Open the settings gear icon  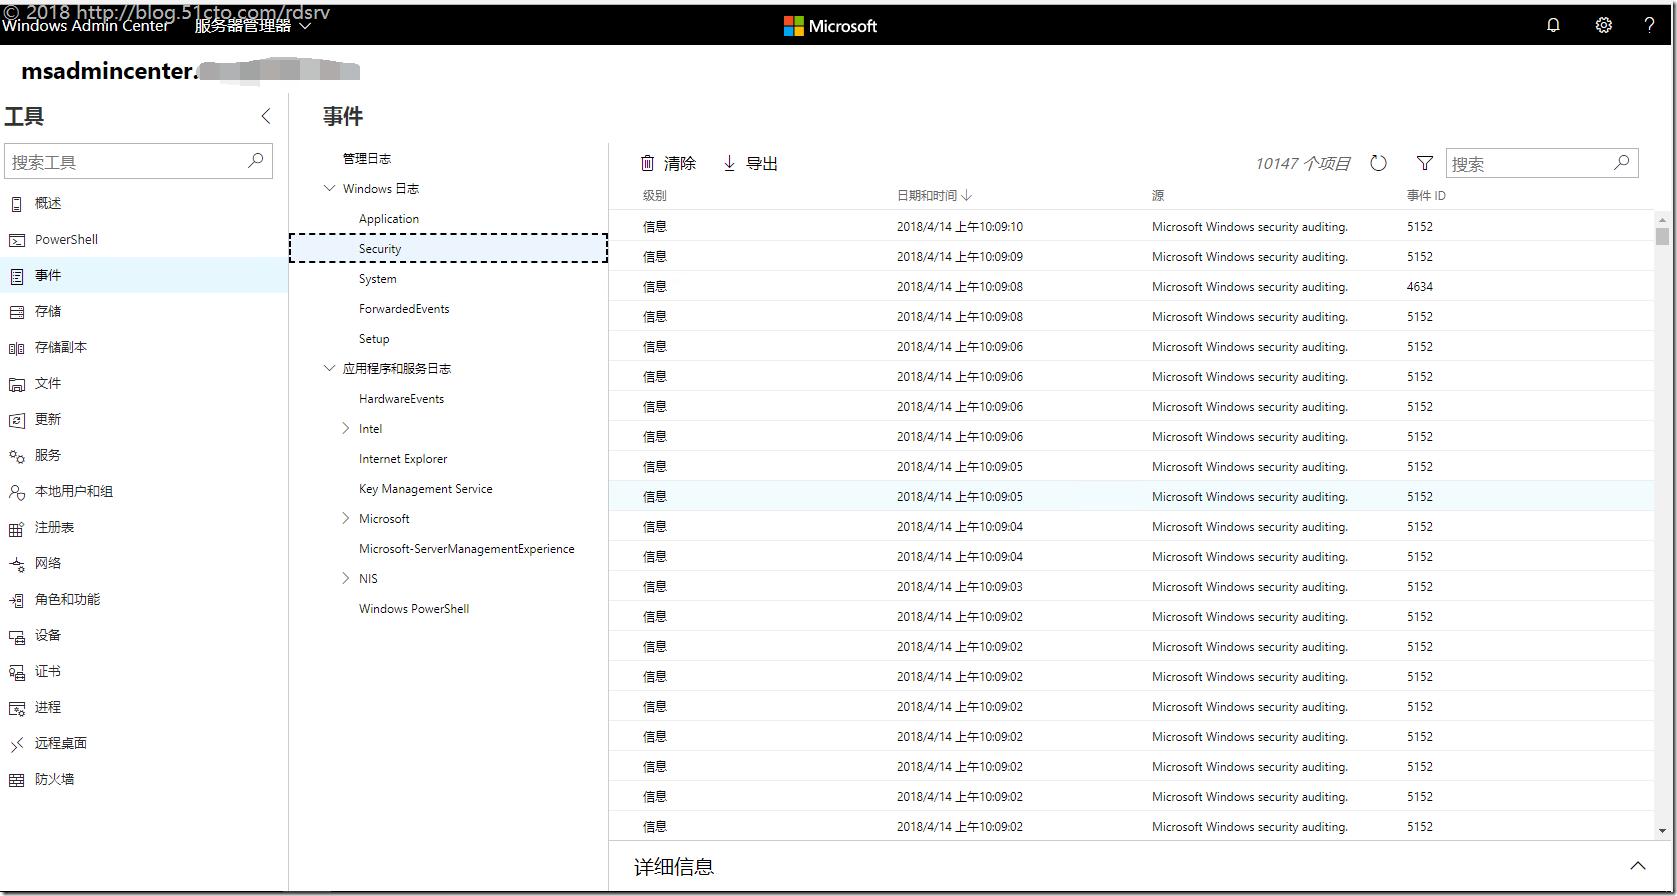pyautogui.click(x=1604, y=25)
